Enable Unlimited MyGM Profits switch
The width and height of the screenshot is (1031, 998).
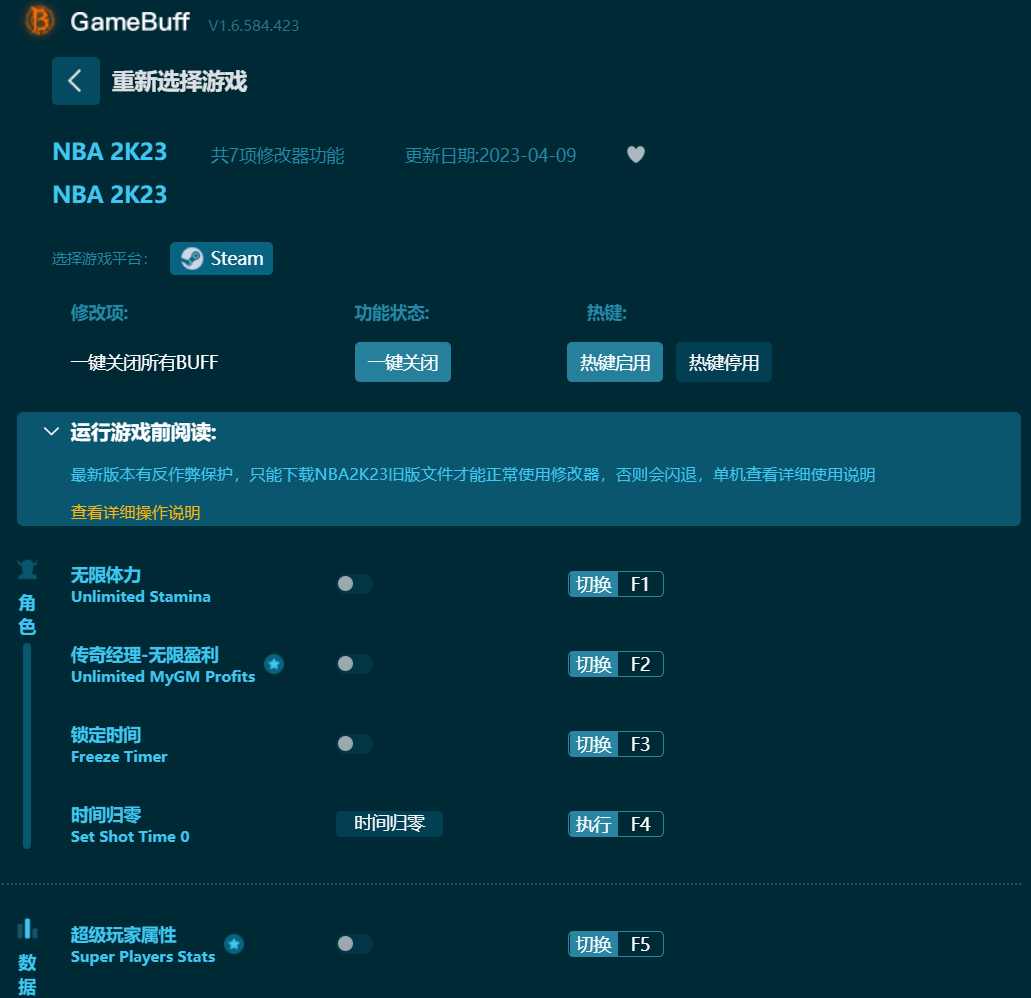[354, 664]
